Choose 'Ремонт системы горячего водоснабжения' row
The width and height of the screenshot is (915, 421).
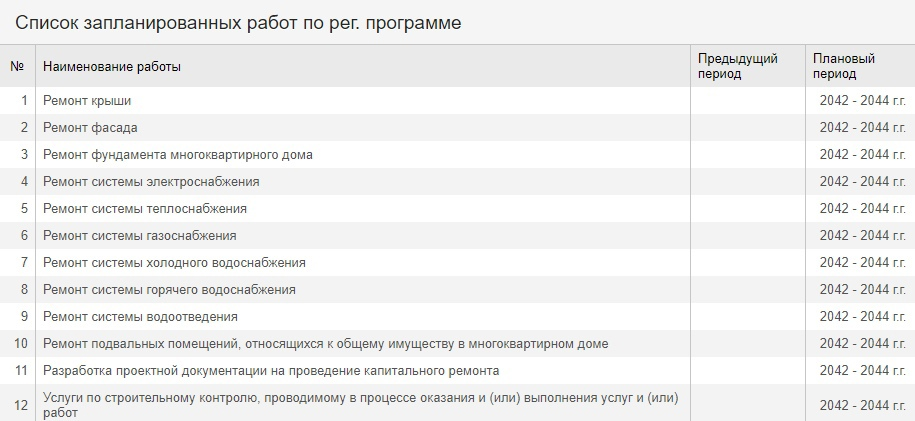169,290
